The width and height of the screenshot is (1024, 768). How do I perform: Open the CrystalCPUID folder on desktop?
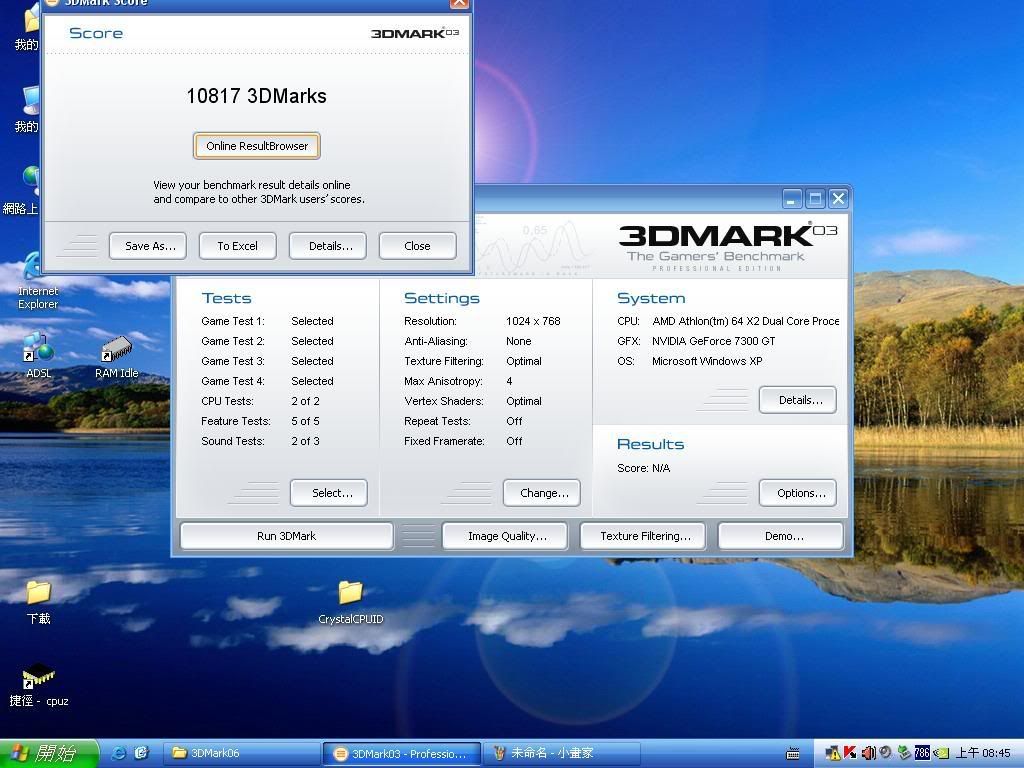tap(351, 602)
